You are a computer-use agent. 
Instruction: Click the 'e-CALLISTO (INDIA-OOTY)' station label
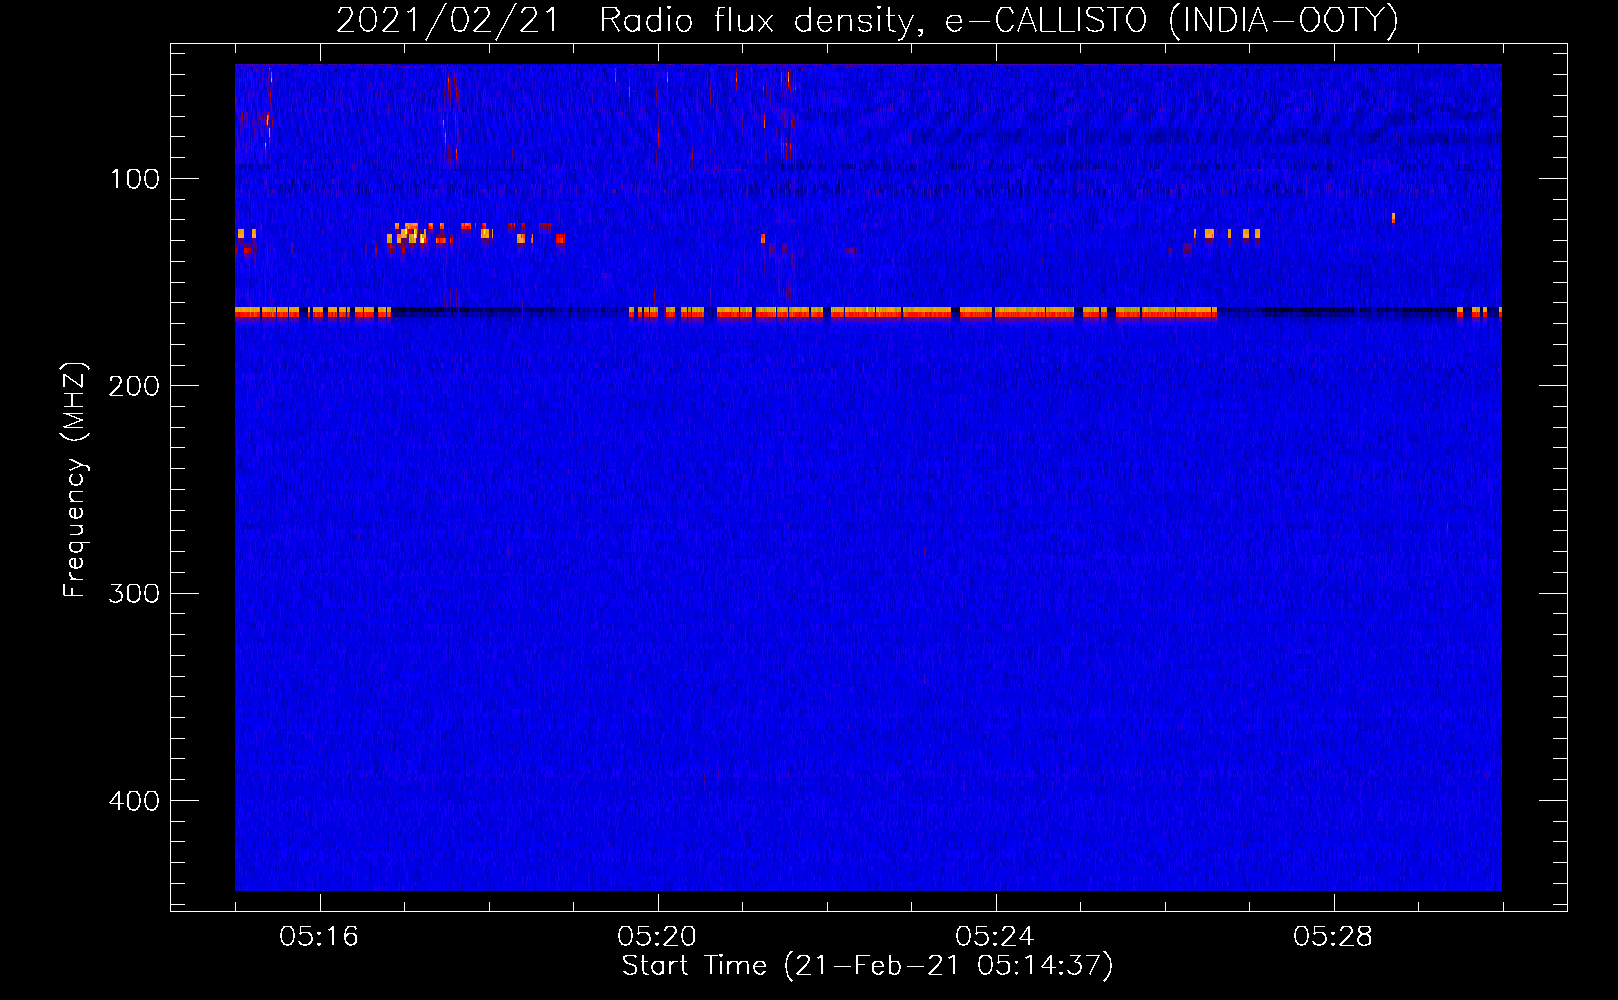[1171, 21]
